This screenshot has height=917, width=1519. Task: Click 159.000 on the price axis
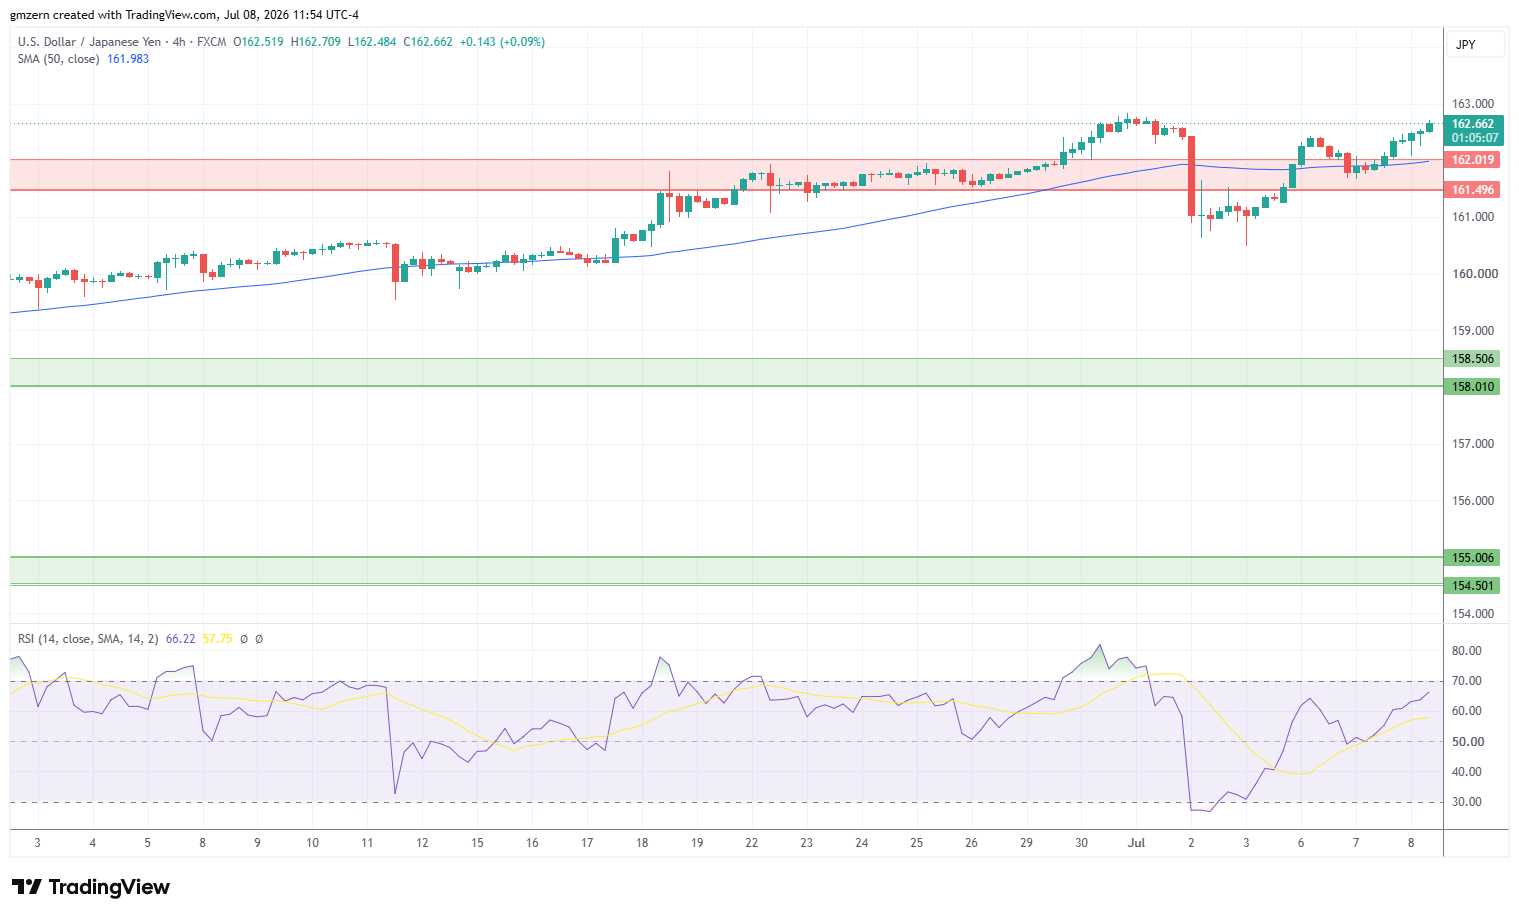(x=1473, y=331)
